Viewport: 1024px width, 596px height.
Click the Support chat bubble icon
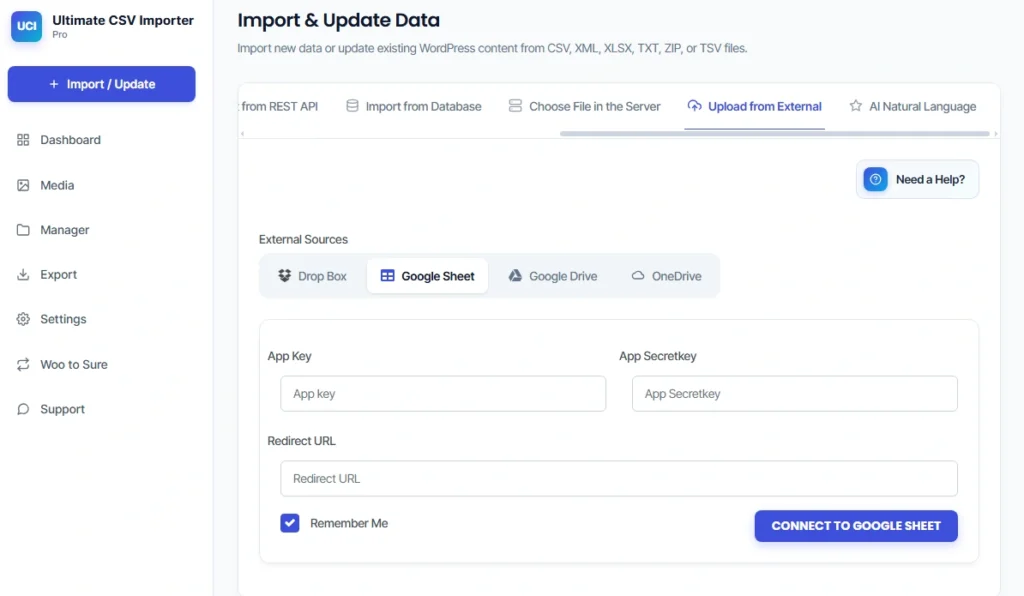23,409
